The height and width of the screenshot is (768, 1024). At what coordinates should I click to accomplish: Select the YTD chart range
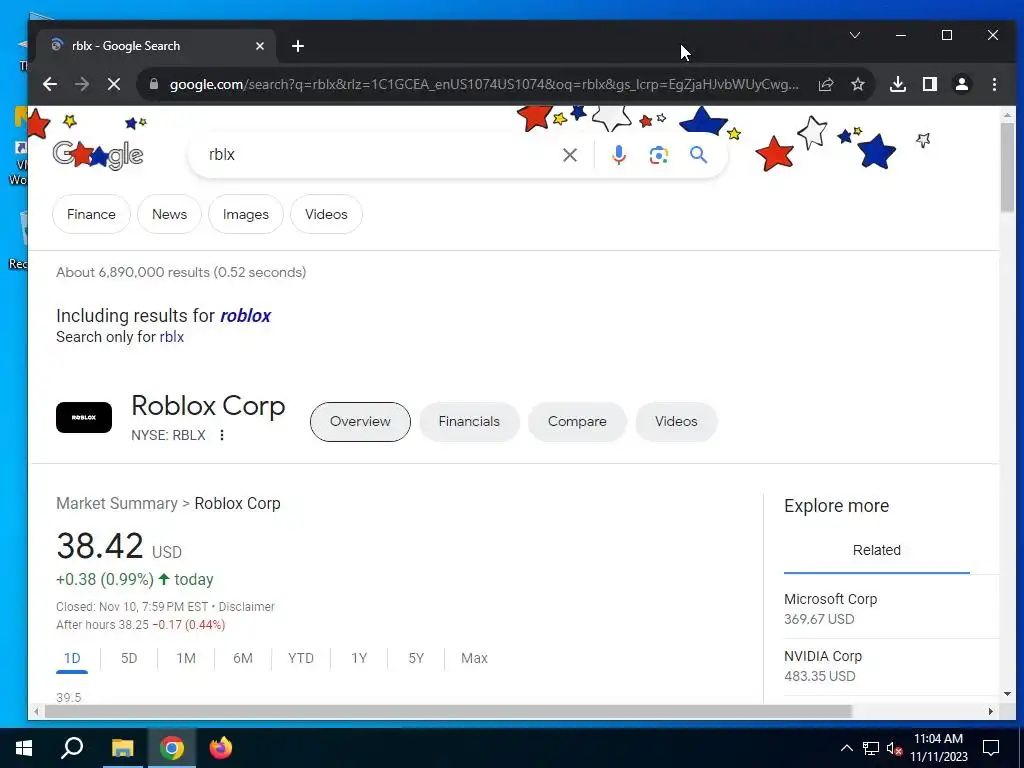click(300, 658)
